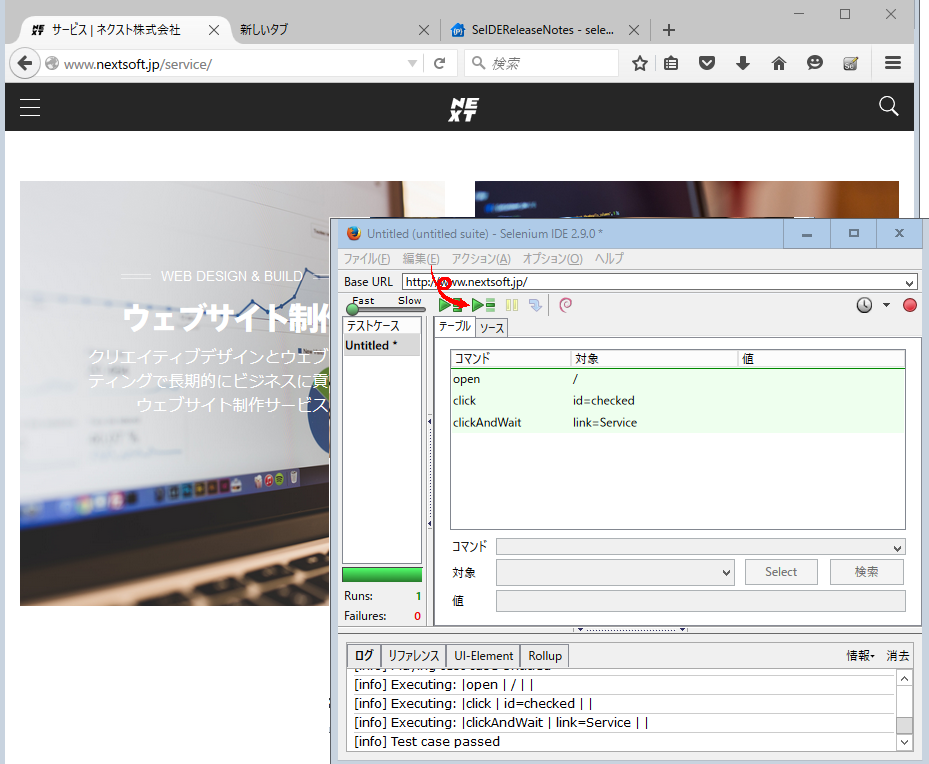Open the bookmarks list icon
The width and height of the screenshot is (929, 764).
coord(671,63)
